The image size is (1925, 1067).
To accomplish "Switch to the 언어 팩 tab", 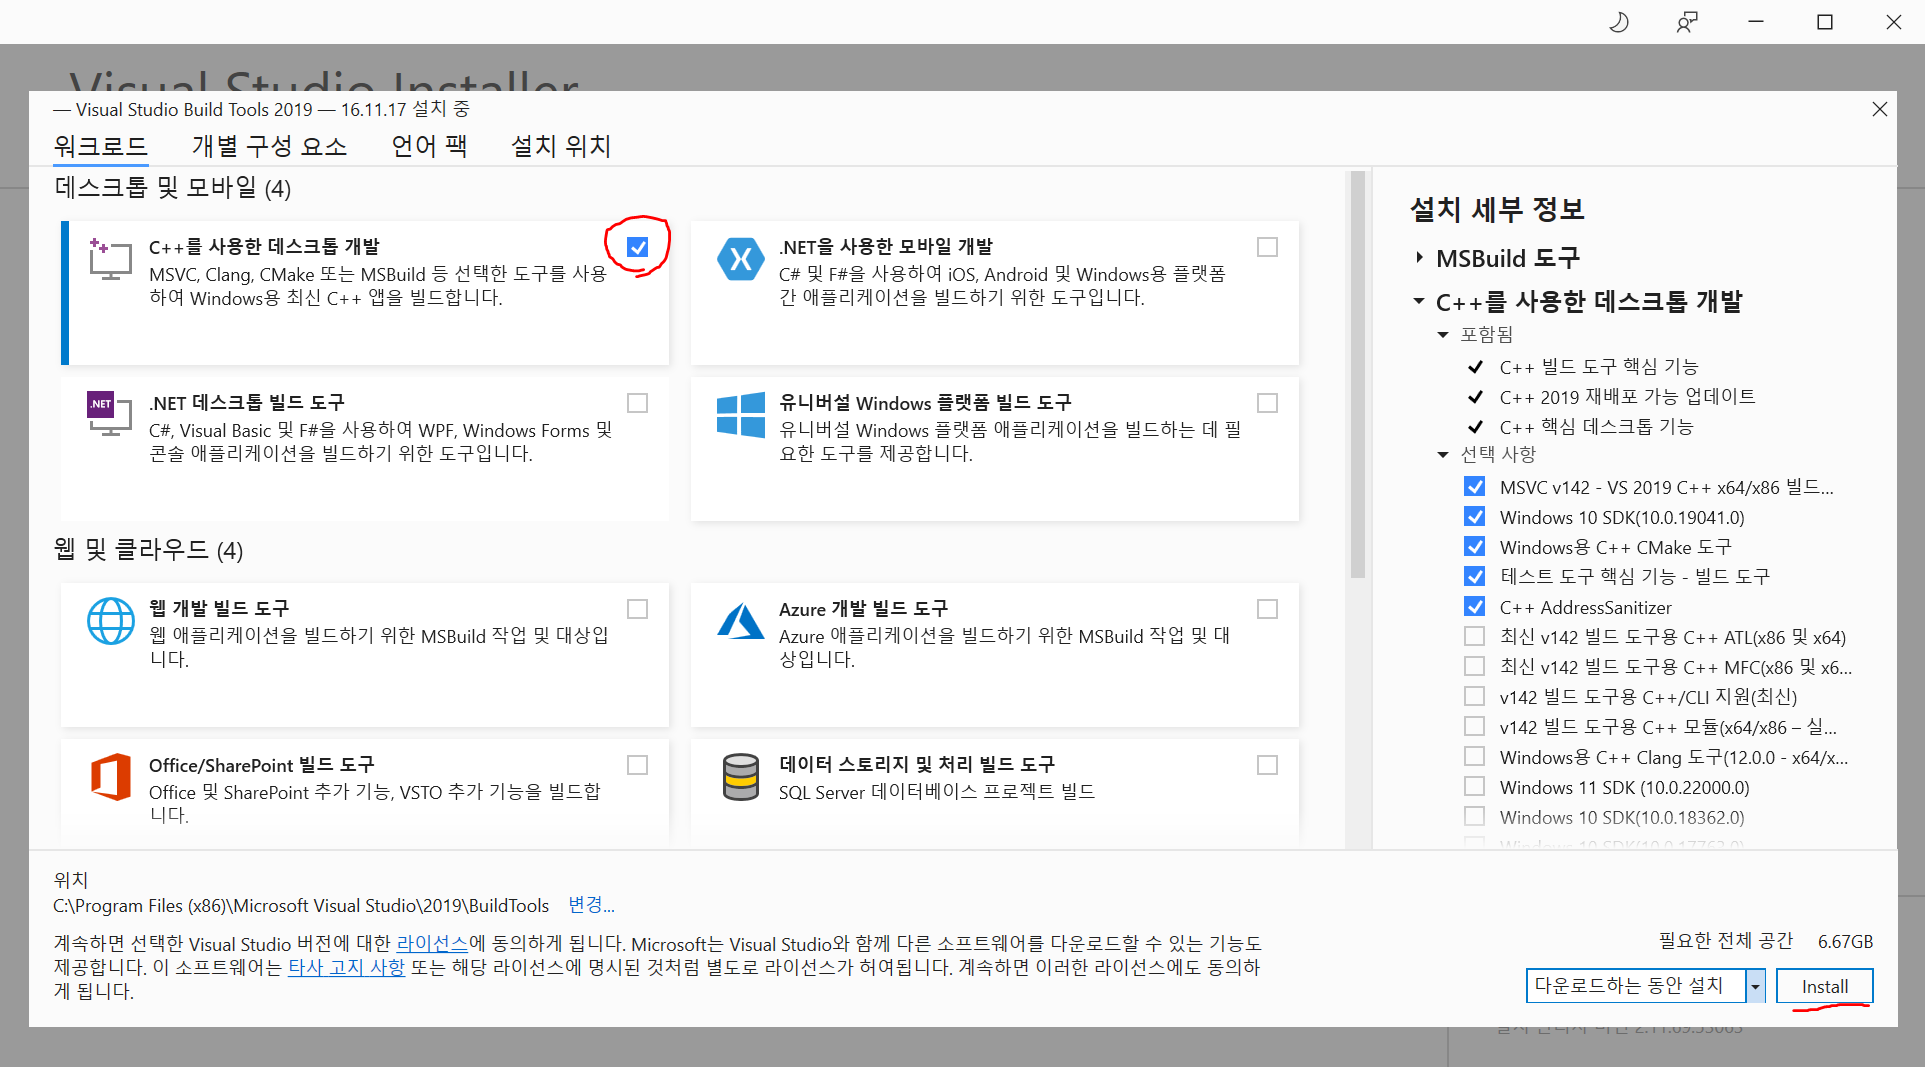I will [429, 146].
